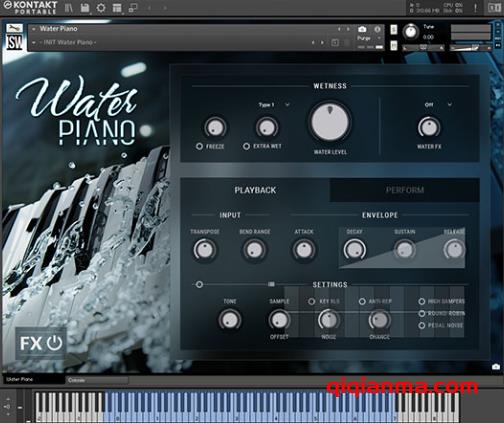Click the large Water Level knob
The image size is (504, 423).
[330, 122]
